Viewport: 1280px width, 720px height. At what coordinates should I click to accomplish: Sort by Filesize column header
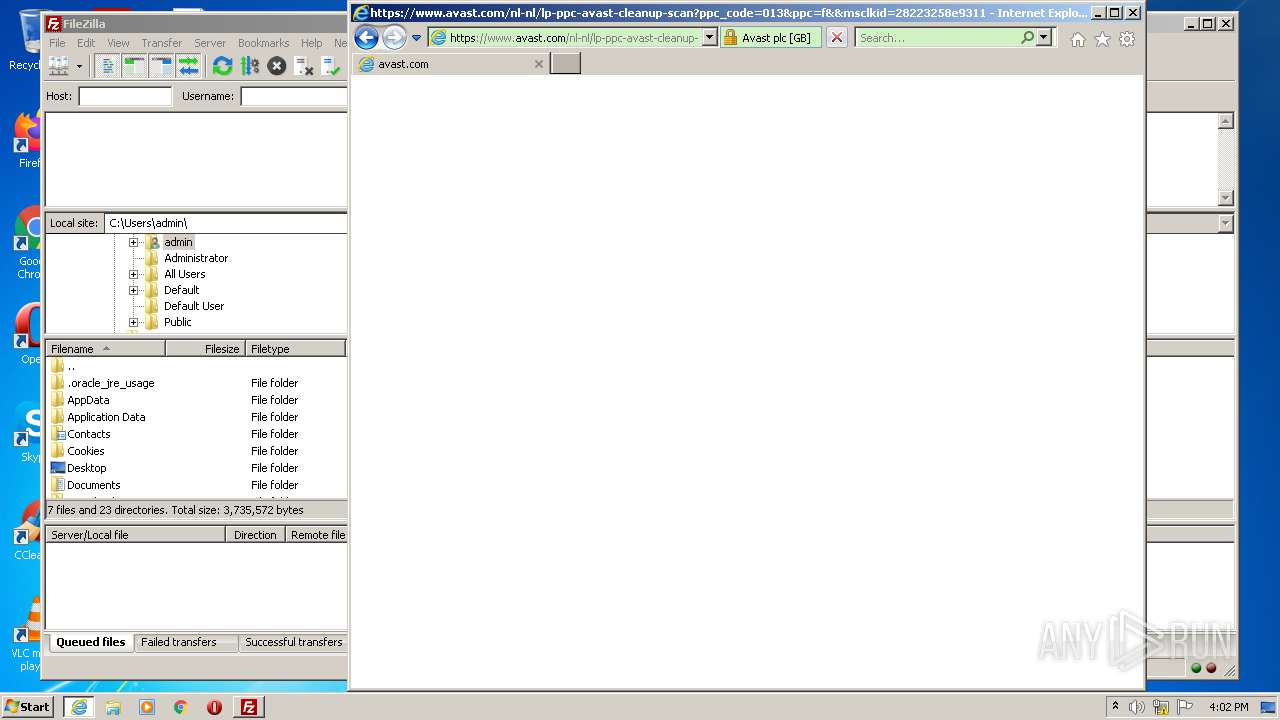pos(205,349)
